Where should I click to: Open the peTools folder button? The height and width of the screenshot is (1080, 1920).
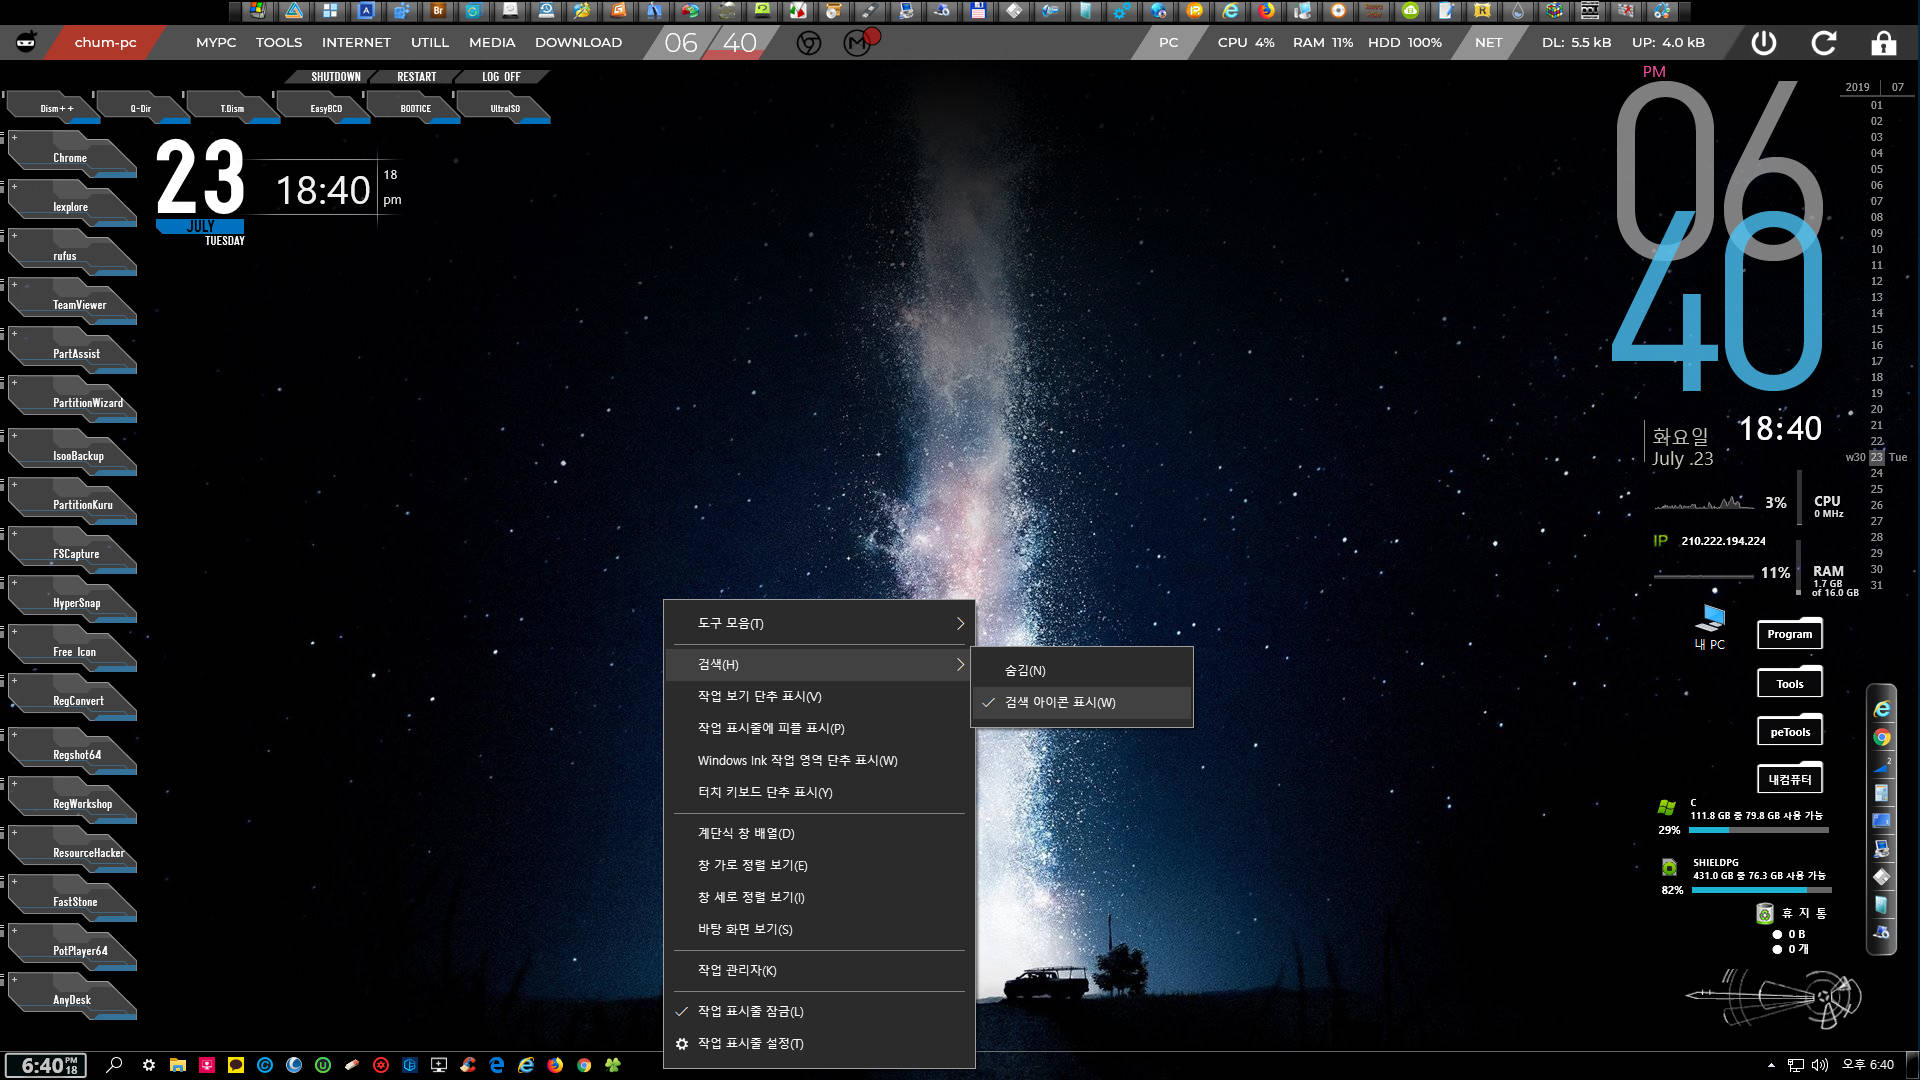coord(1790,732)
